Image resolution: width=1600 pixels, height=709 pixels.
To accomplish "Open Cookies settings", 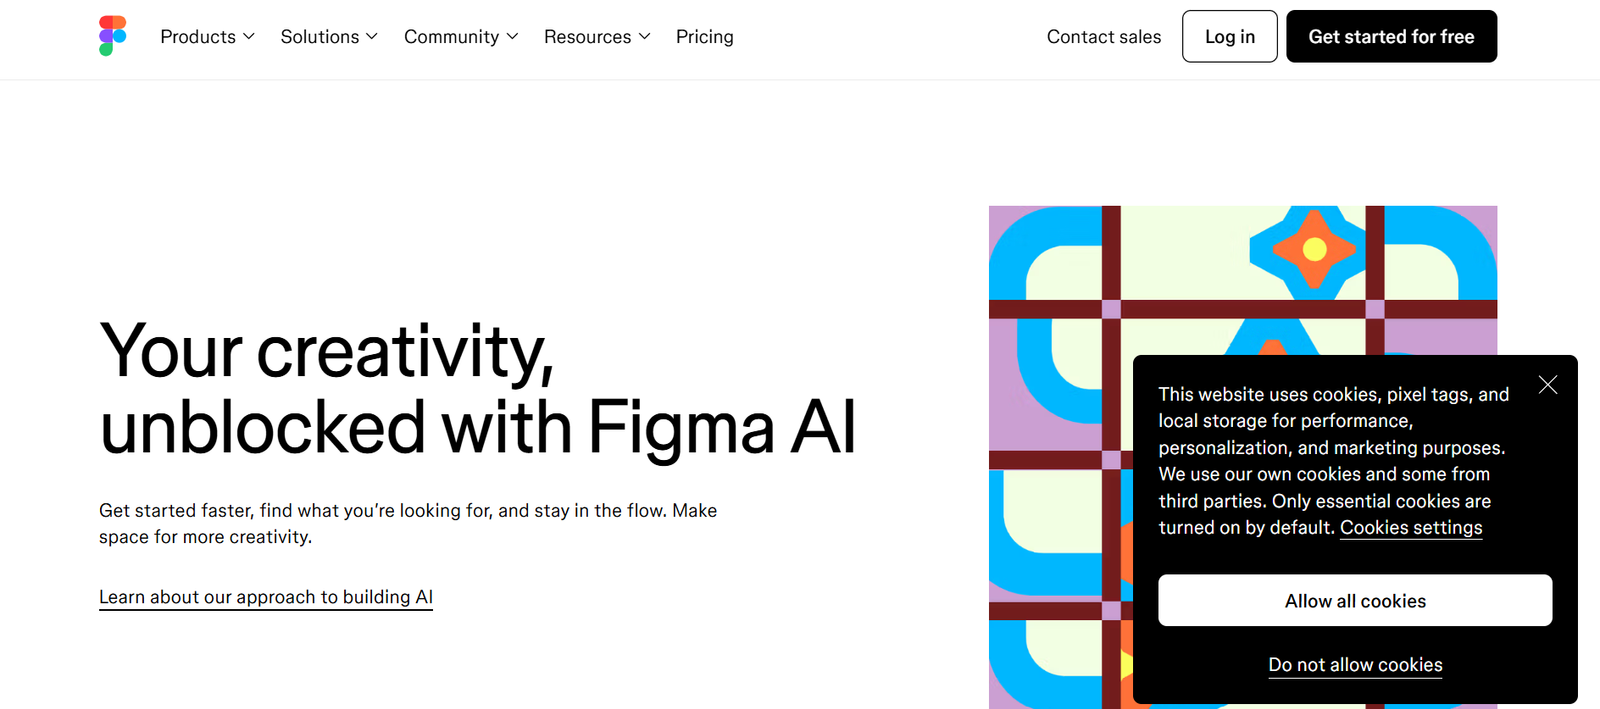I will [1411, 528].
